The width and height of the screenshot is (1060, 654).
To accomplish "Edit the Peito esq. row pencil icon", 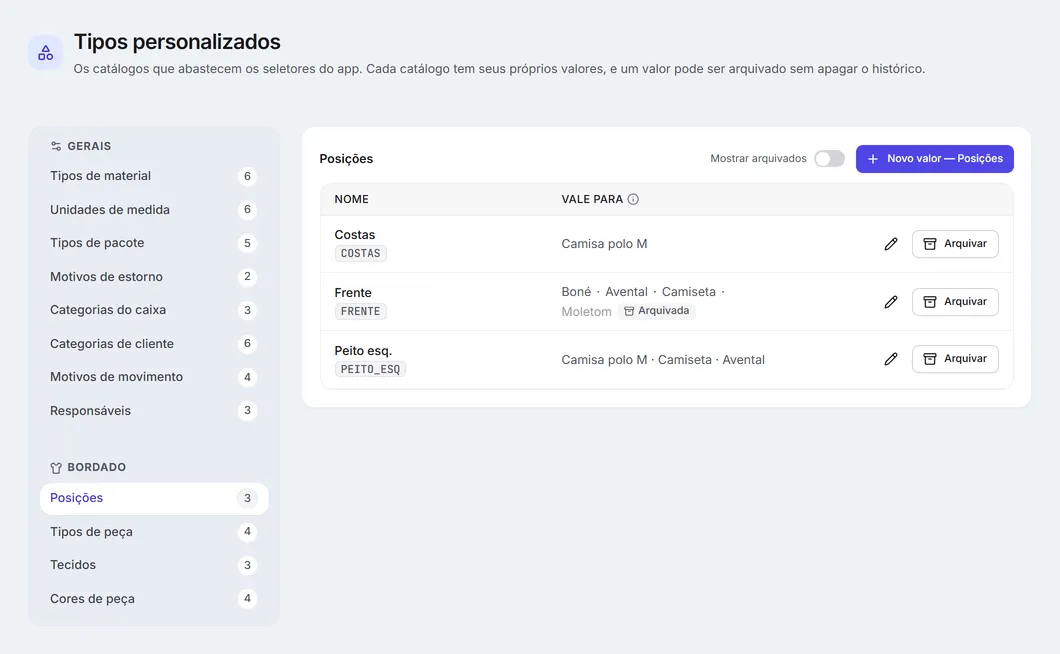I will pyautogui.click(x=891, y=359).
